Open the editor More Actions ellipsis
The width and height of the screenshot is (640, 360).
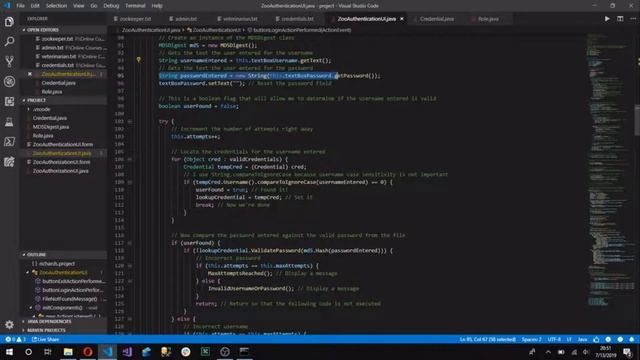633,19
